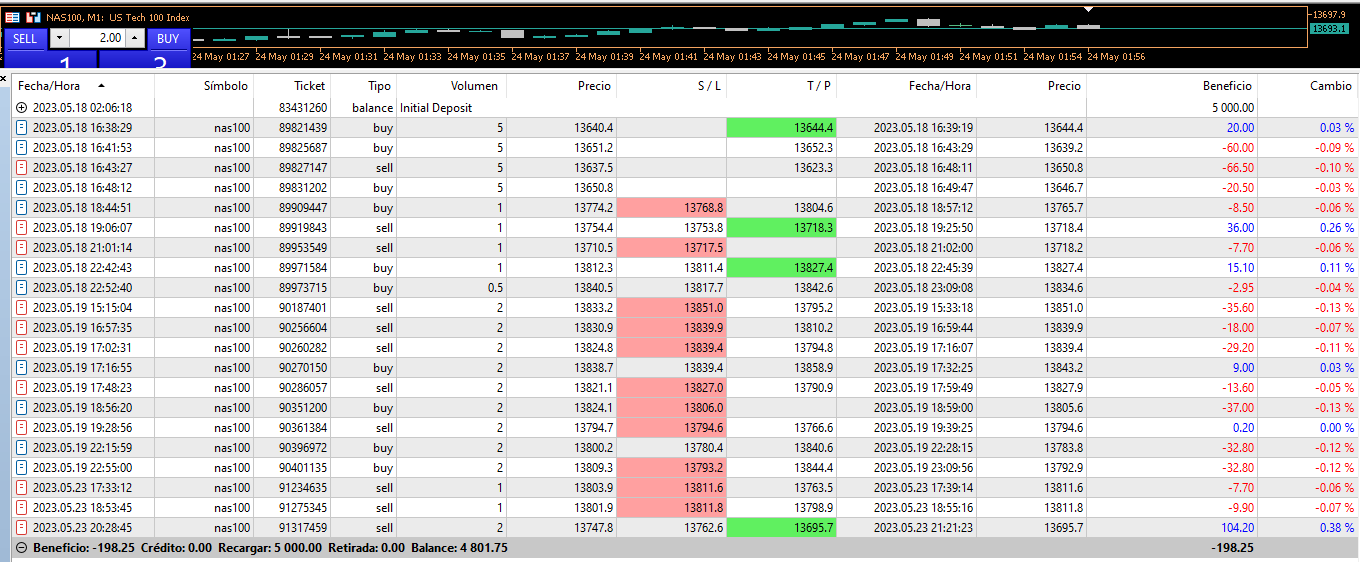1360x562 pixels.
Task: Click the SELL button
Action: [x=25, y=39]
